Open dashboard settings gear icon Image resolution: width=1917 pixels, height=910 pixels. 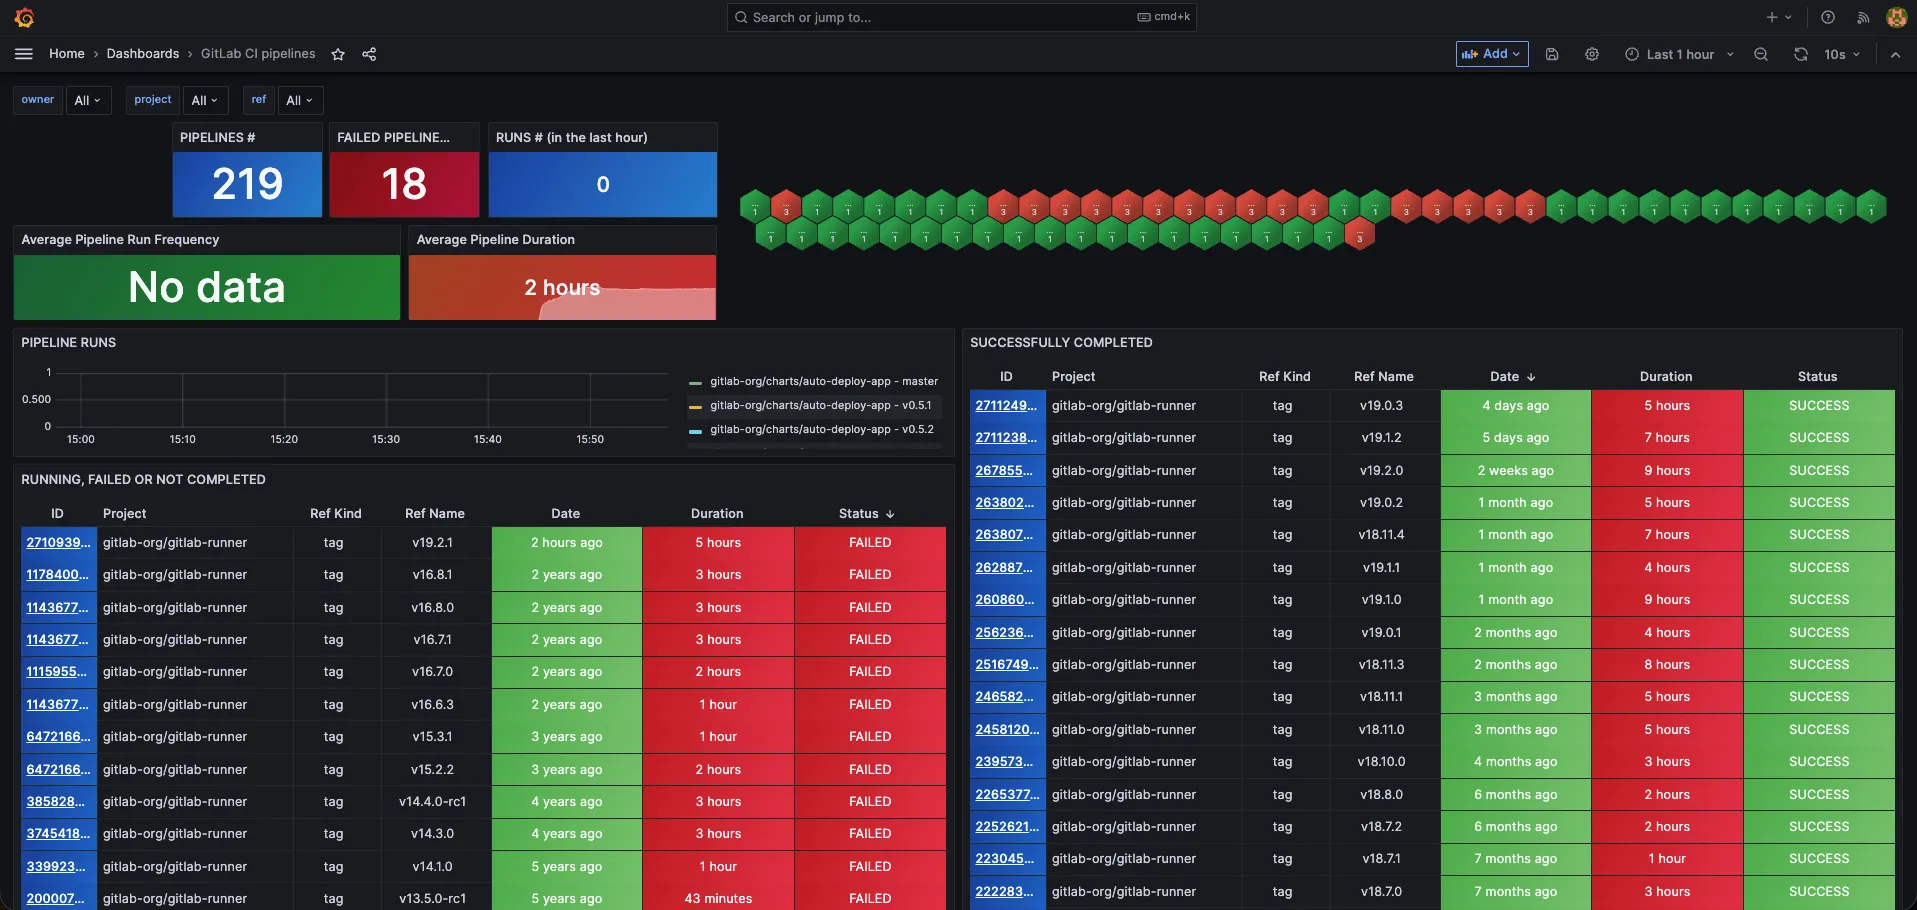1592,54
